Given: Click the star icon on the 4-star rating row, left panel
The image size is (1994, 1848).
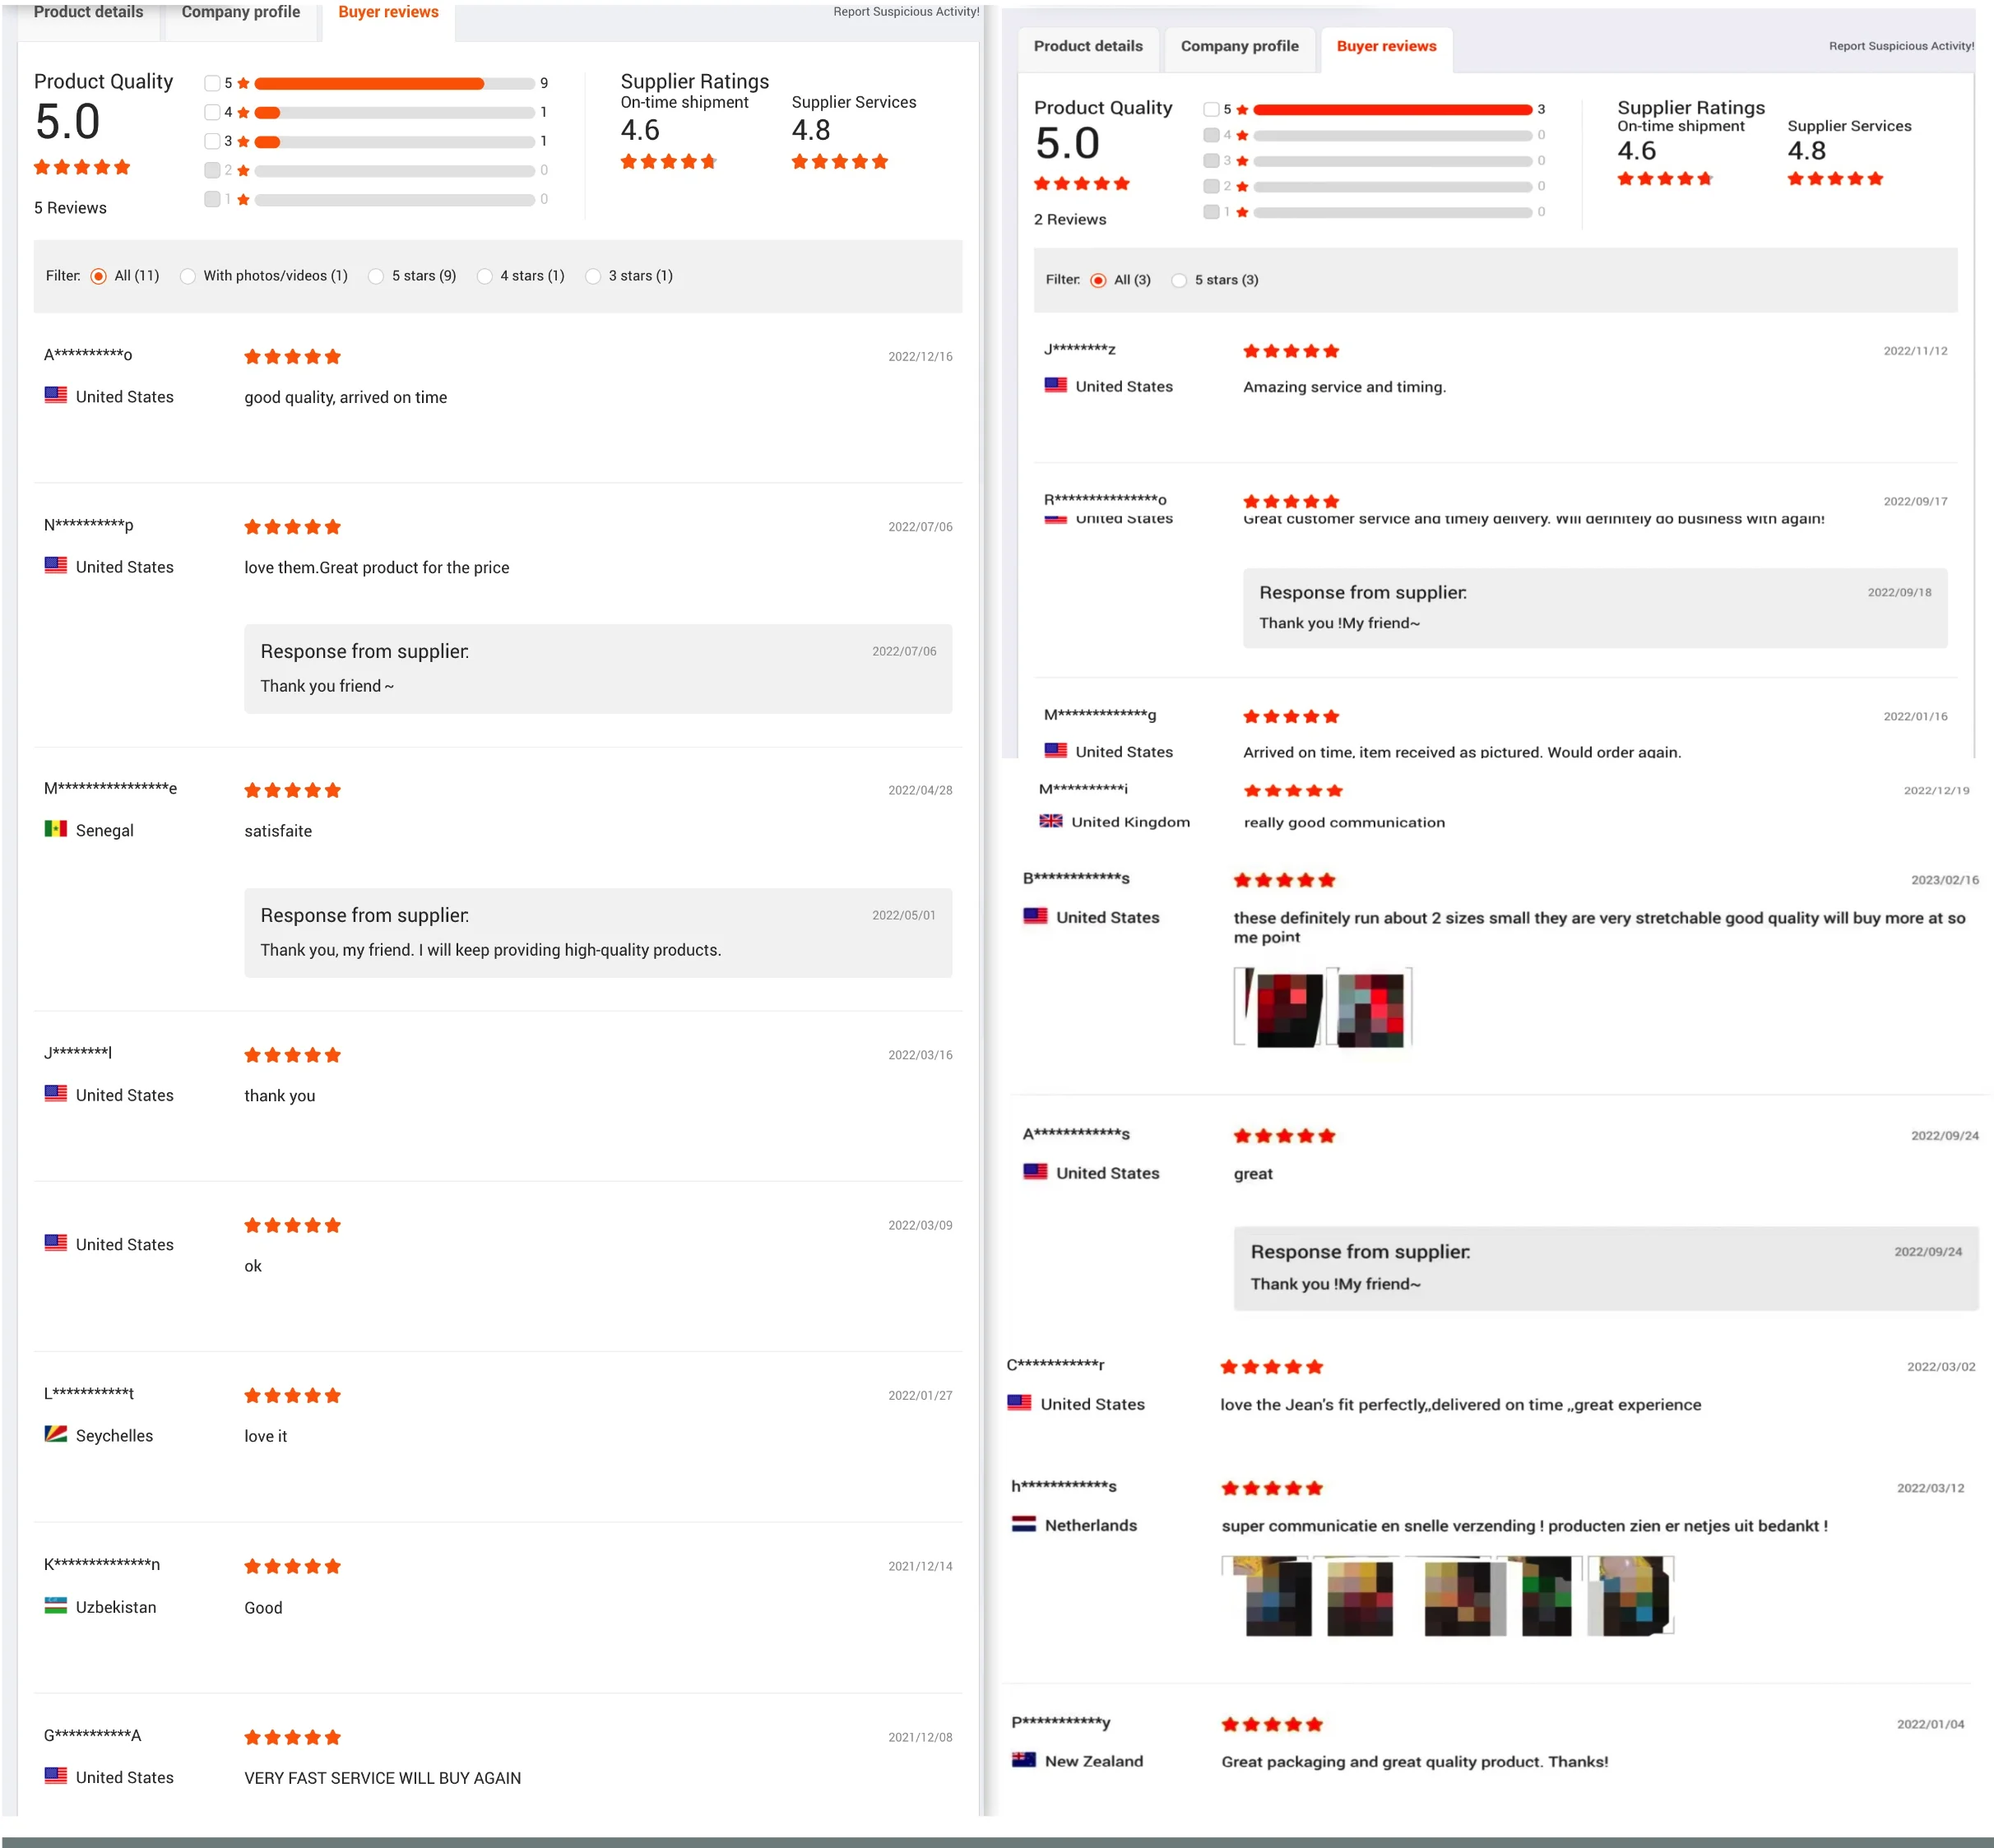Looking at the screenshot, I should coord(243,112).
